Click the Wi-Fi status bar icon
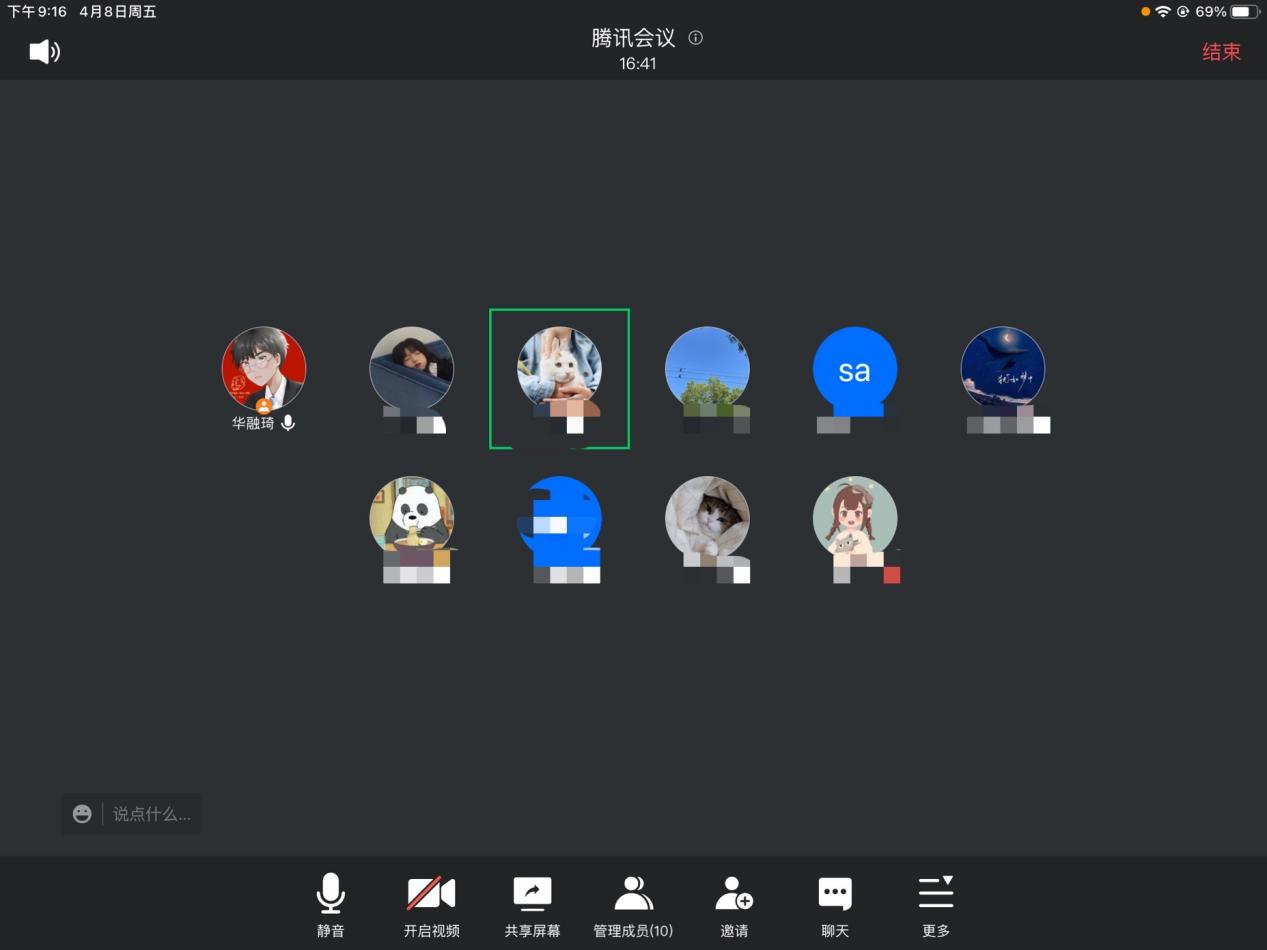This screenshot has height=950, width=1267. [x=1163, y=12]
